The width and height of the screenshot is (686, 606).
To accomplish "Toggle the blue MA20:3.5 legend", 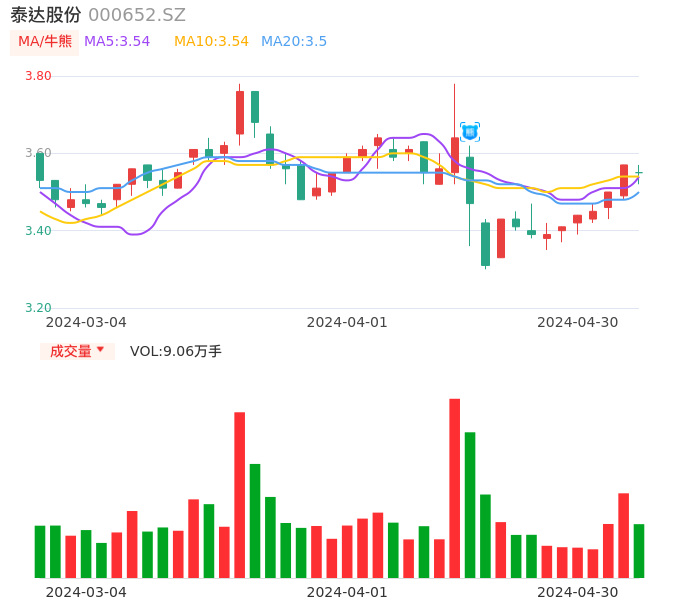I will [x=294, y=42].
